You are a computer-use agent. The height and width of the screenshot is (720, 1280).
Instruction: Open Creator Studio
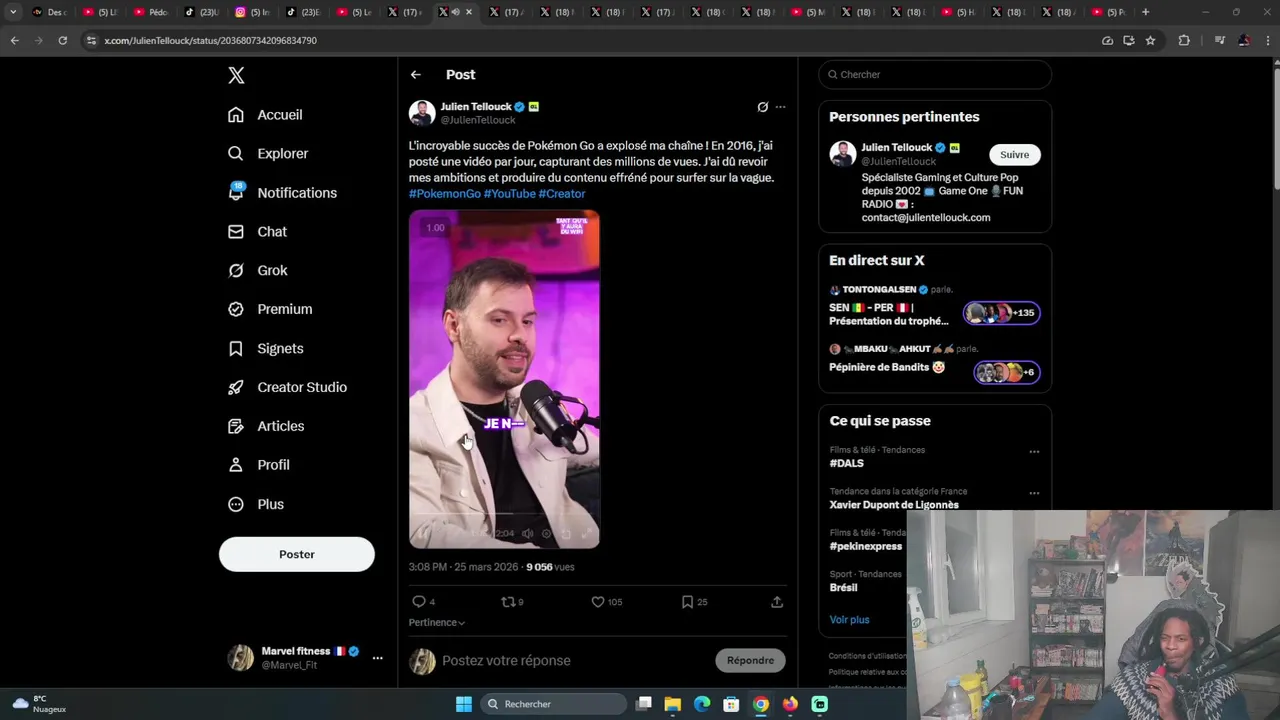click(x=287, y=387)
